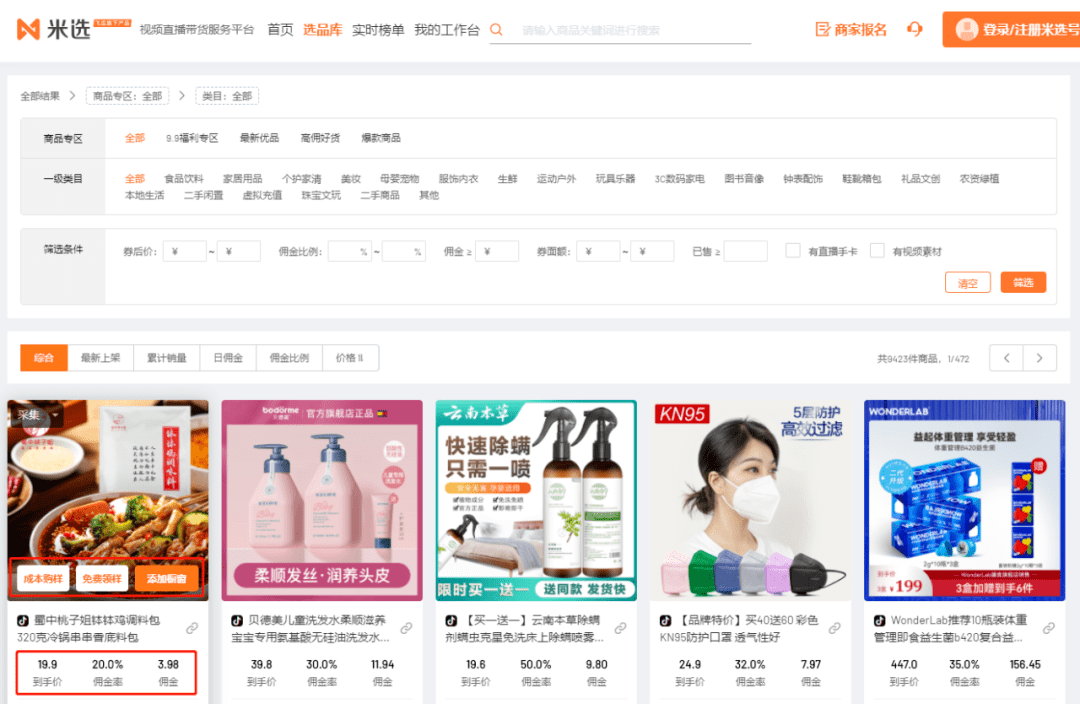Image resolution: width=1080 pixels, height=704 pixels.
Task: Click the 商家报名 link
Action: (x=851, y=29)
